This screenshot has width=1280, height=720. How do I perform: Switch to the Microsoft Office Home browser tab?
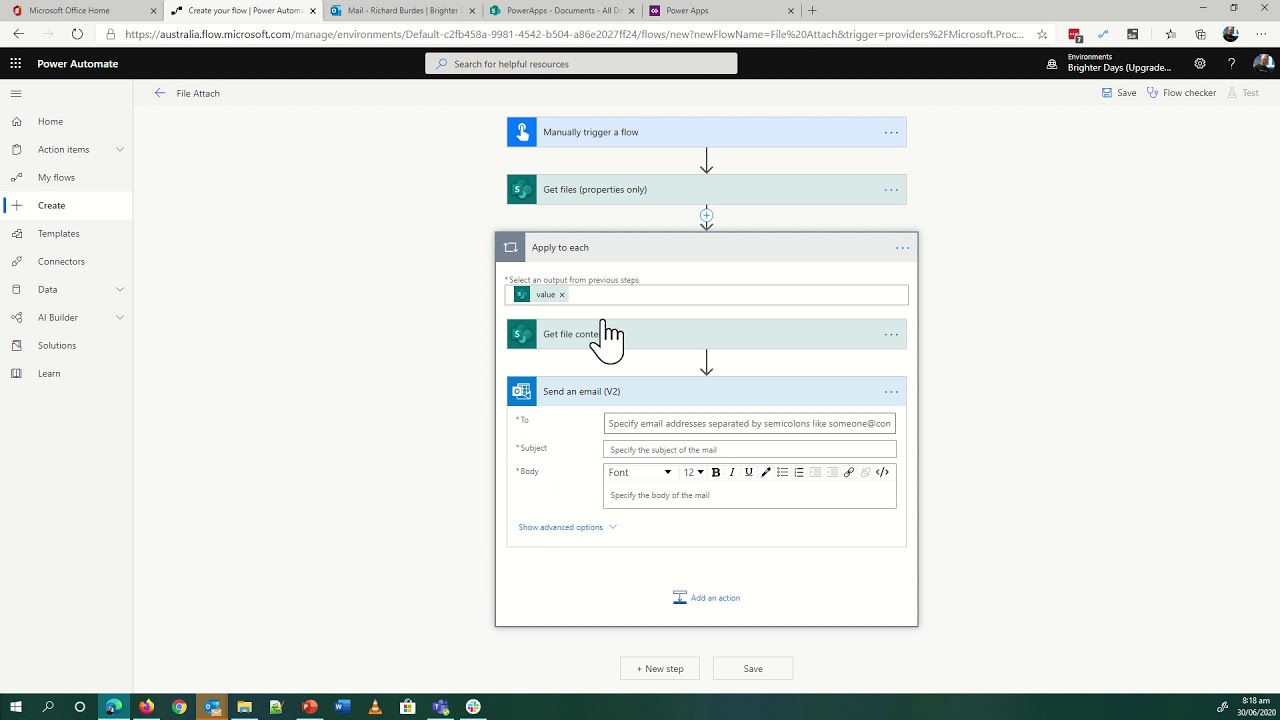tap(82, 10)
